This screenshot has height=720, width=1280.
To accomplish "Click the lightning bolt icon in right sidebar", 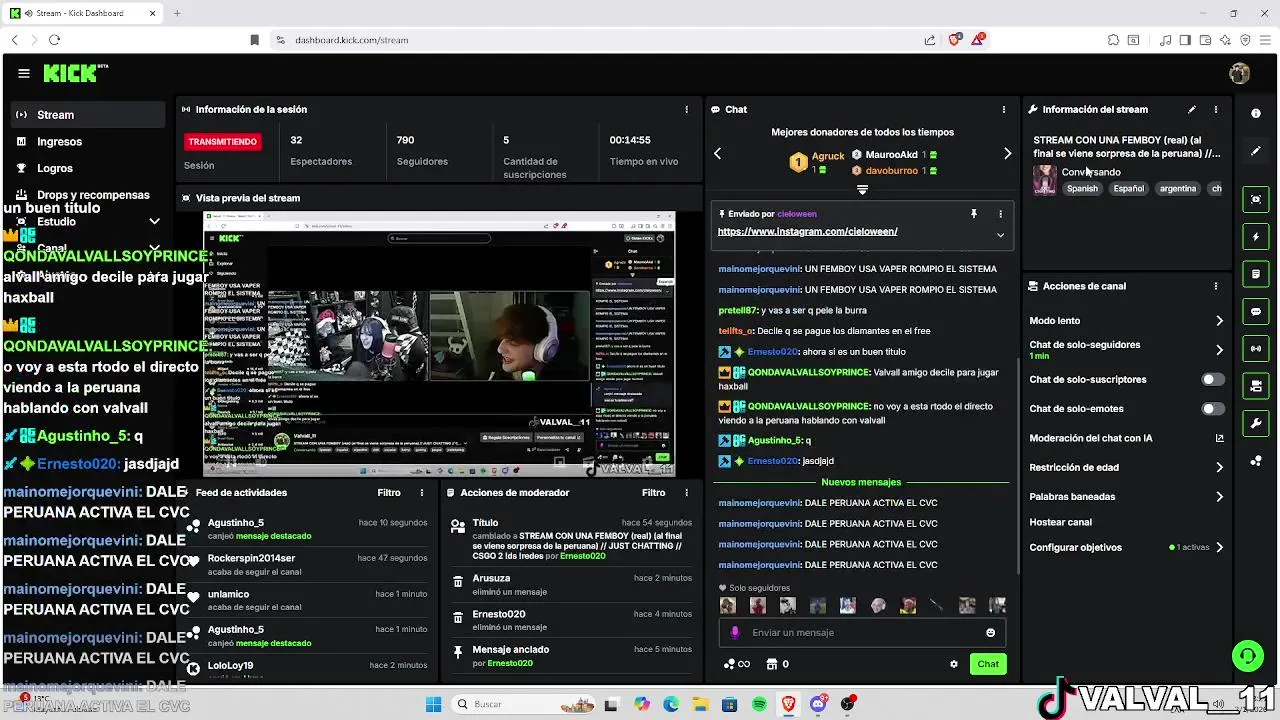I will [1256, 237].
